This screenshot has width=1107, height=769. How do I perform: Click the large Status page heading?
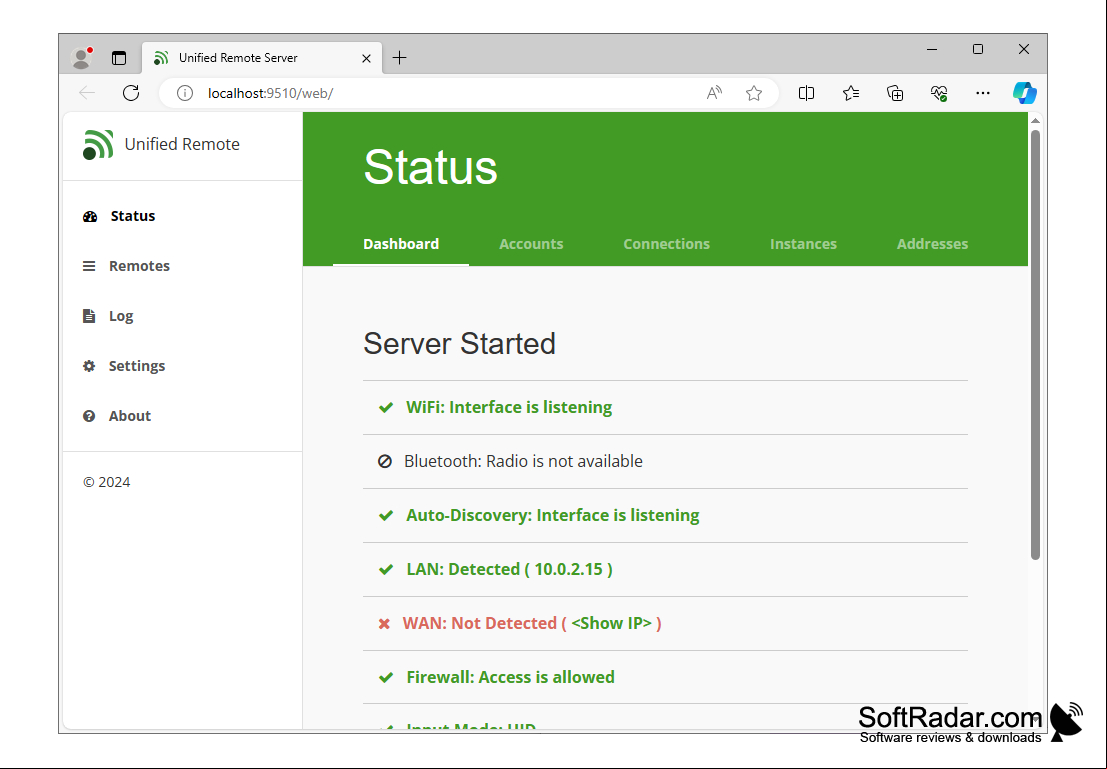[430, 167]
